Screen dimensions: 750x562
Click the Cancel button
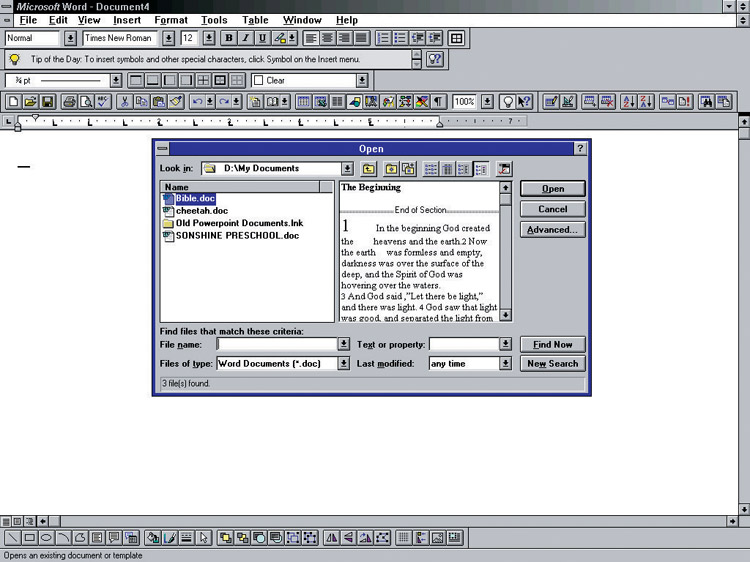point(553,209)
